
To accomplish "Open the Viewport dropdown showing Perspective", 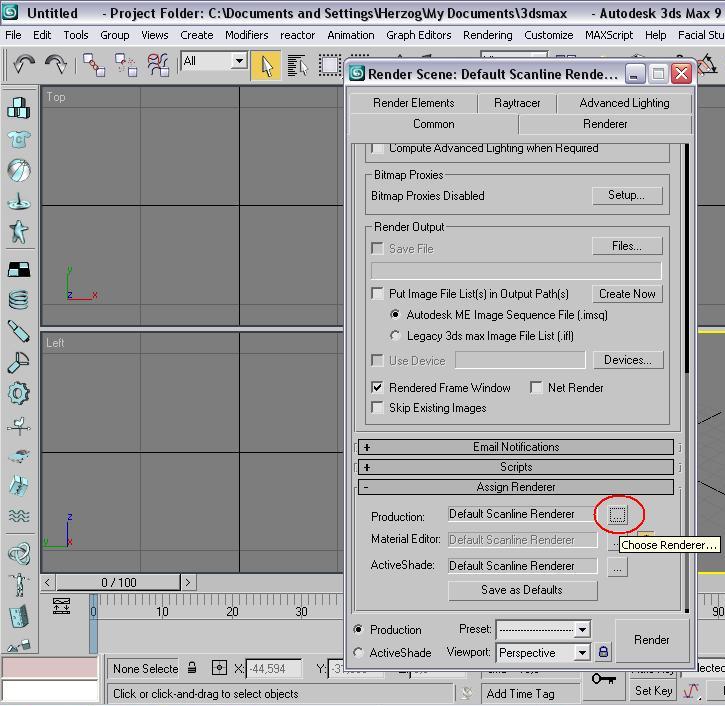I will (582, 652).
